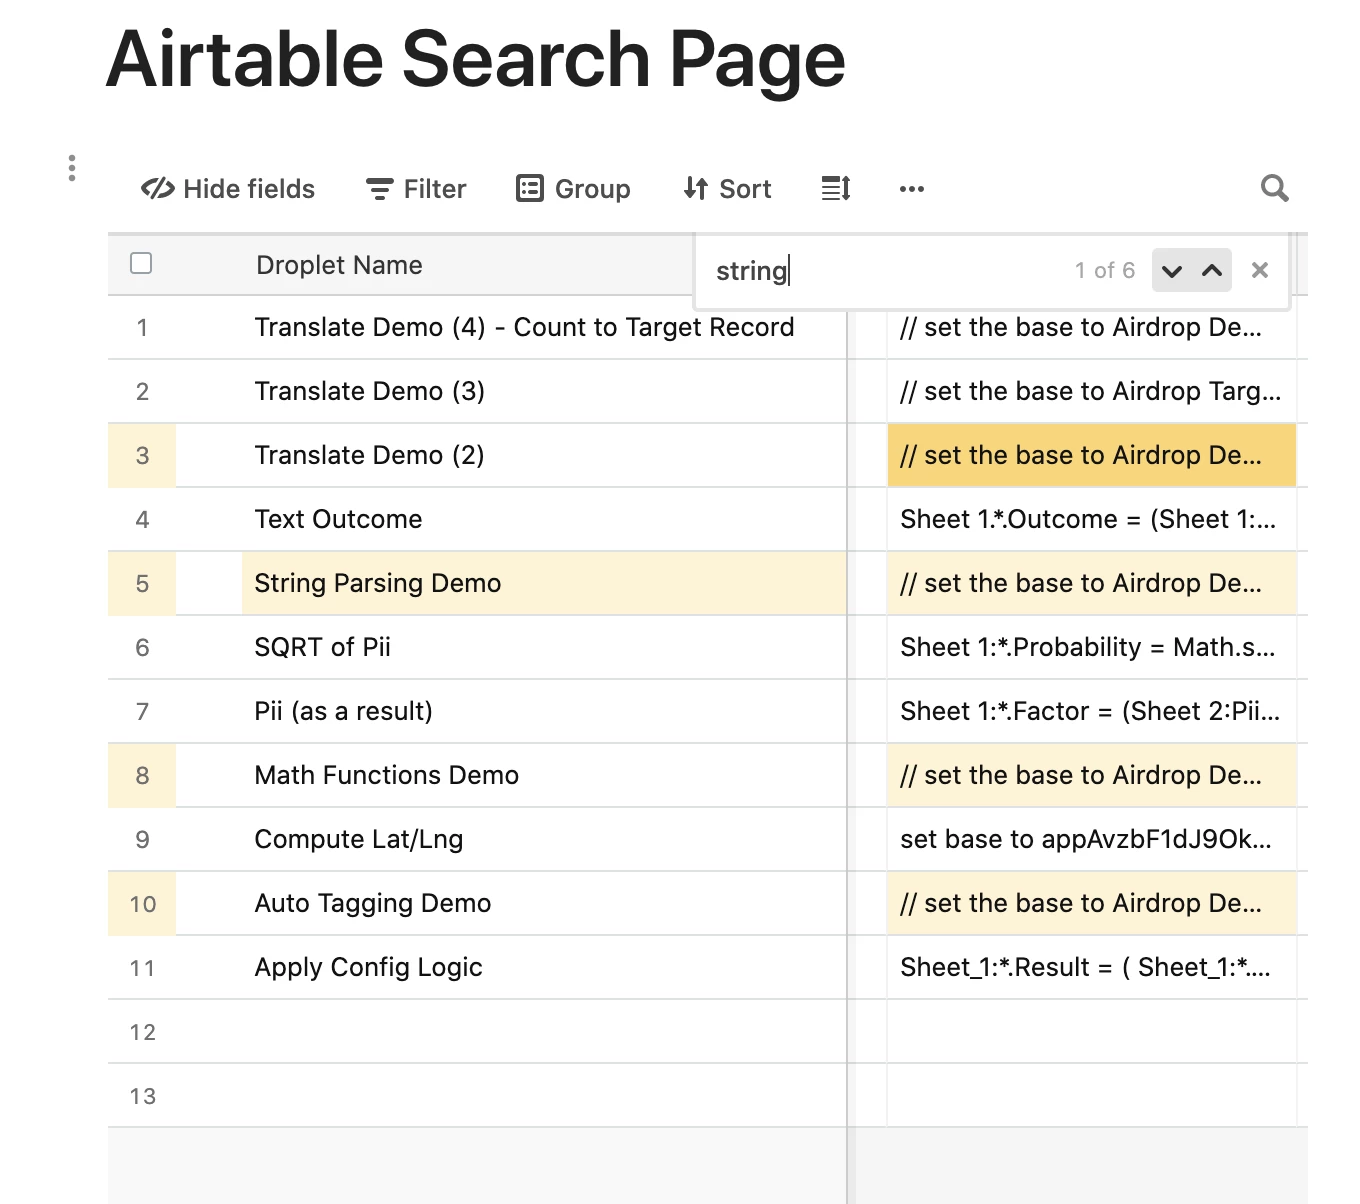Toggle the select-all checkbox in header
Screen dimensions: 1360x1204
141,263
